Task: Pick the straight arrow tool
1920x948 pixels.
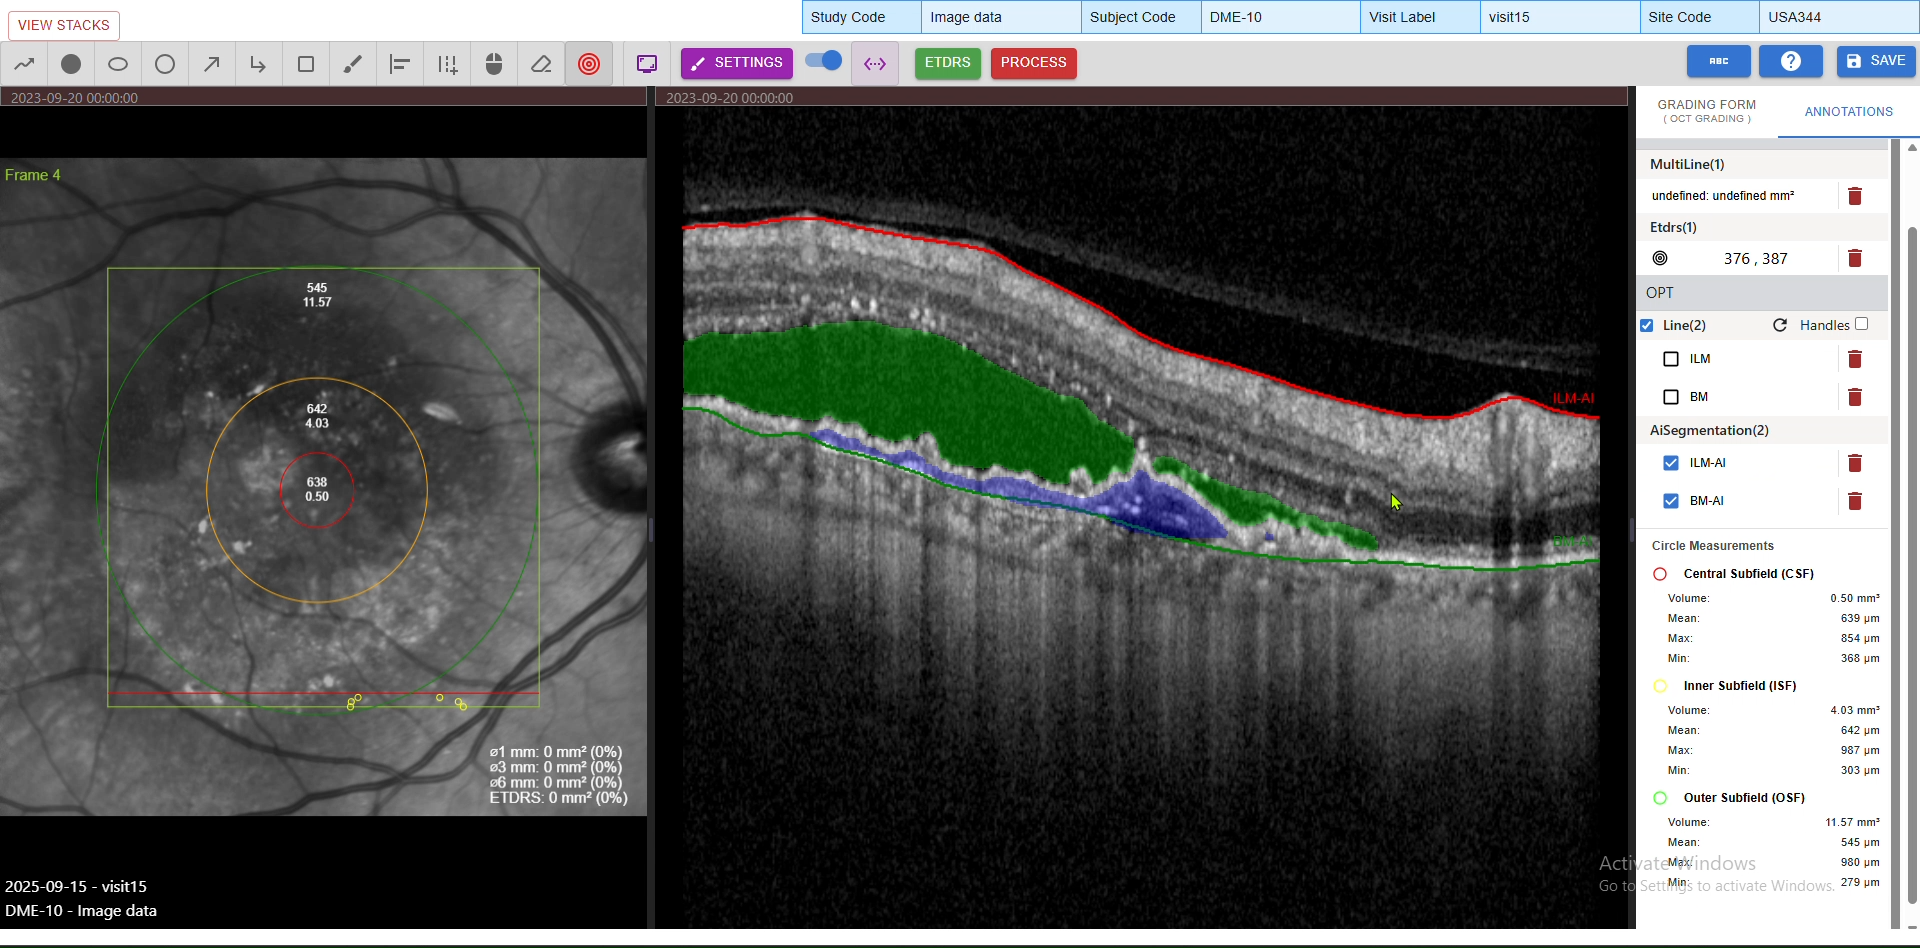Action: tap(212, 64)
